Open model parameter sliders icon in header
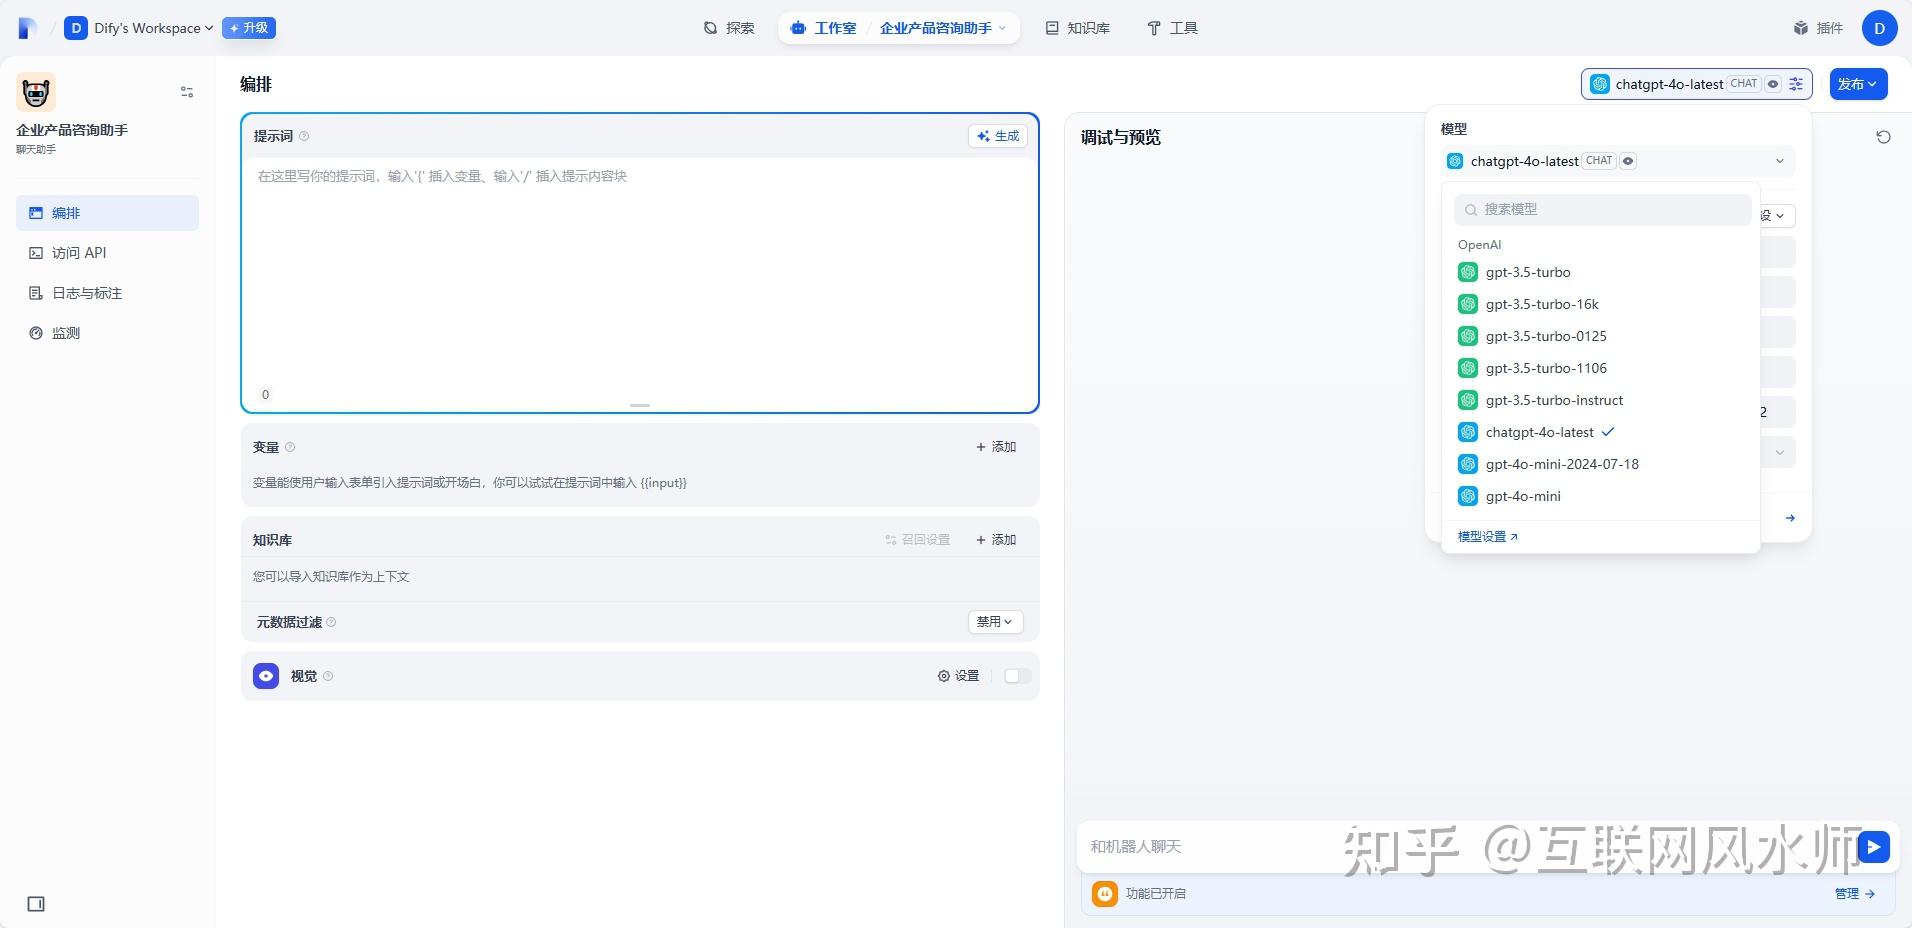This screenshot has width=1912, height=928. 1796,84
